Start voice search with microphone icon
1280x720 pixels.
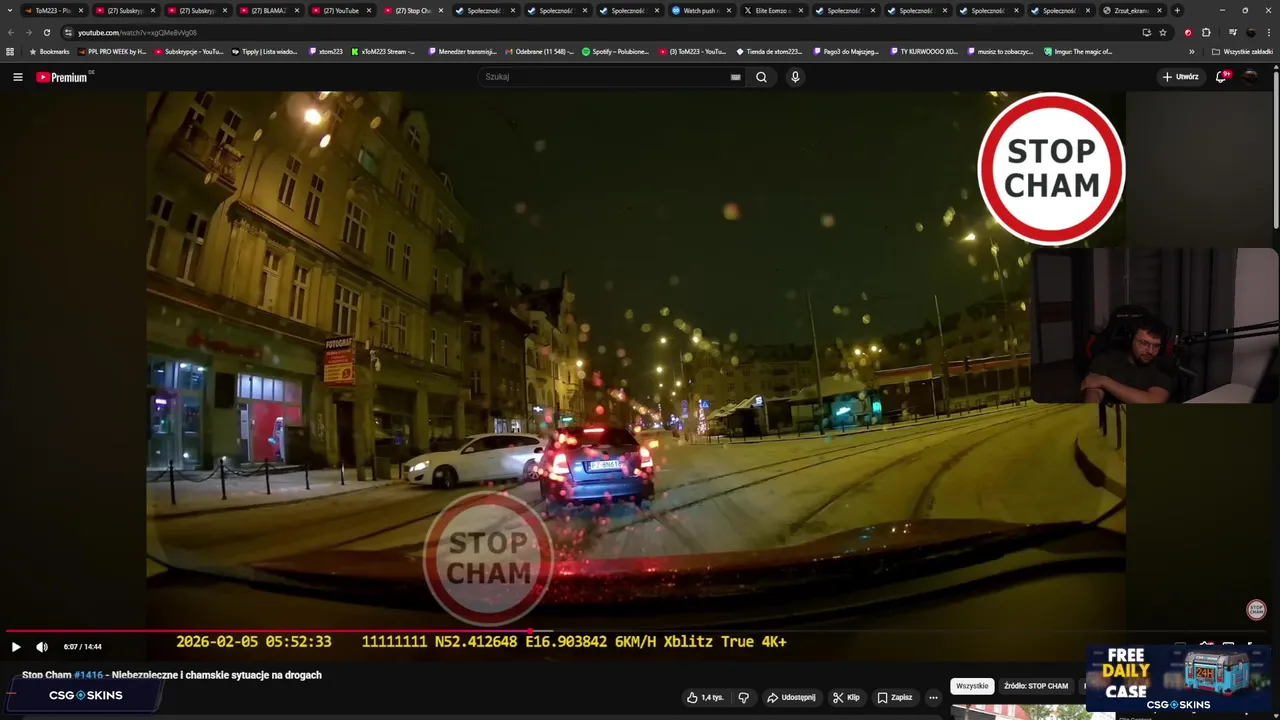click(795, 77)
